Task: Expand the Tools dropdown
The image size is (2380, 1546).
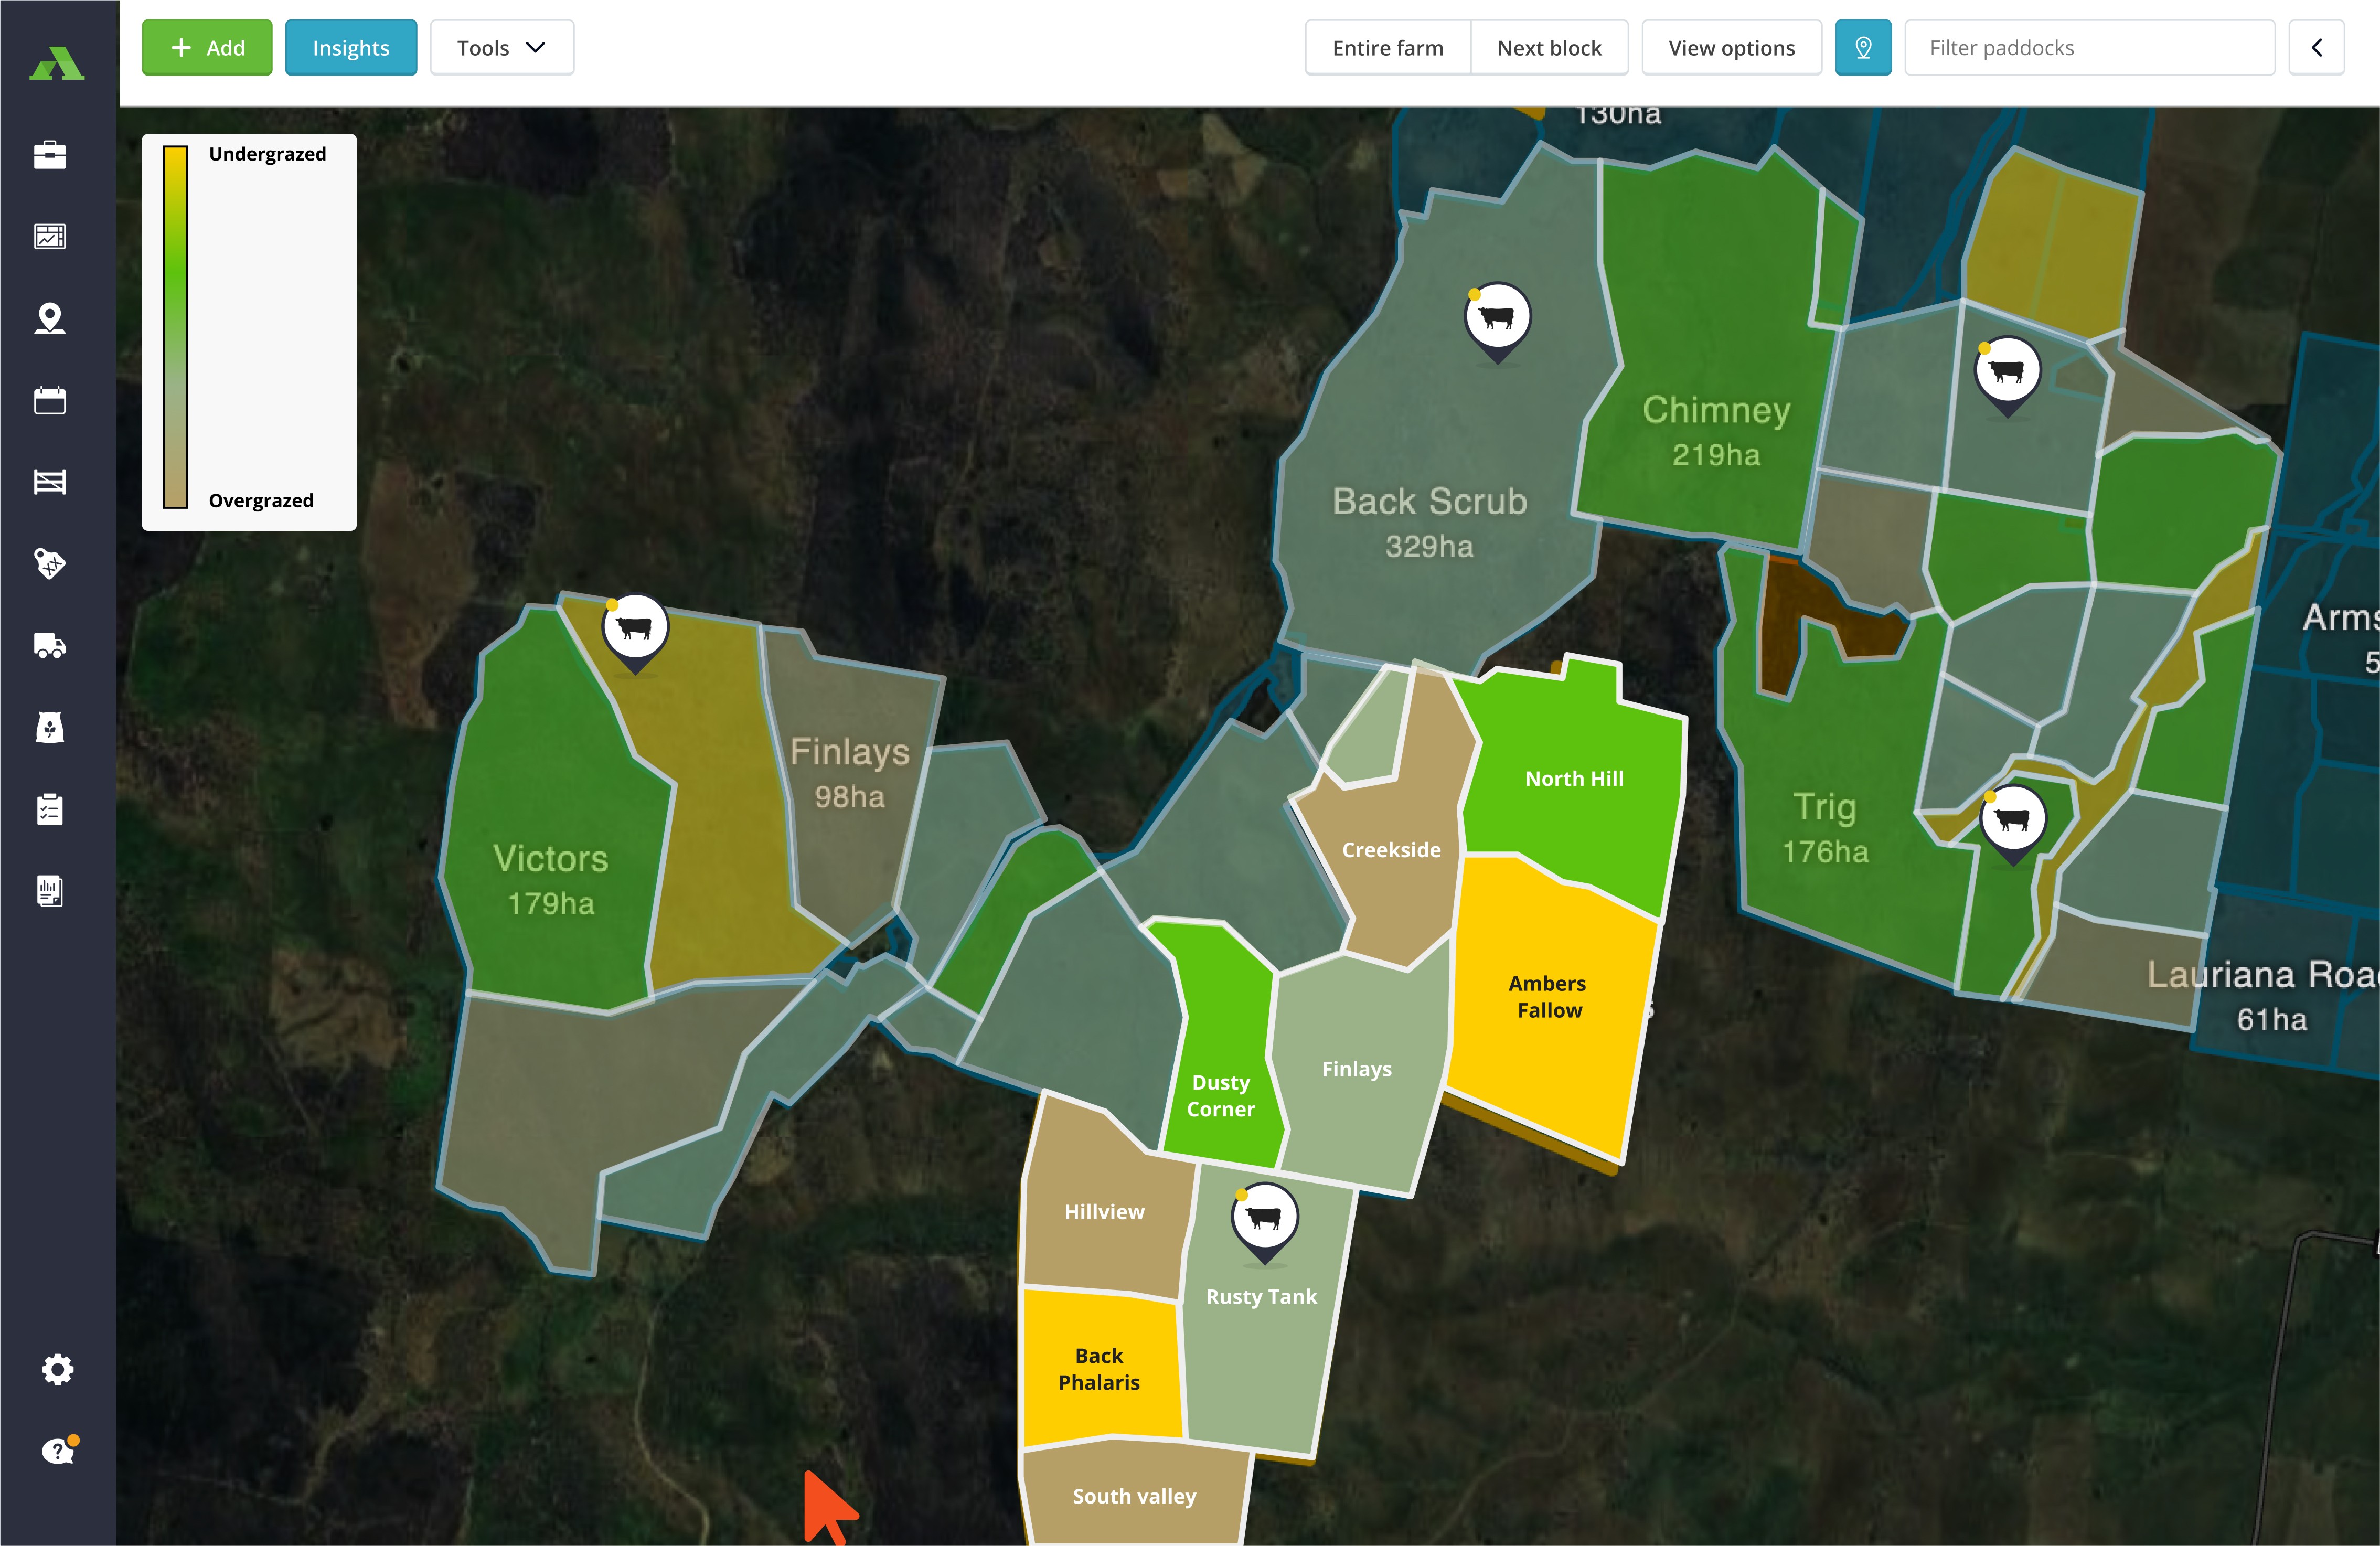Action: coord(501,48)
